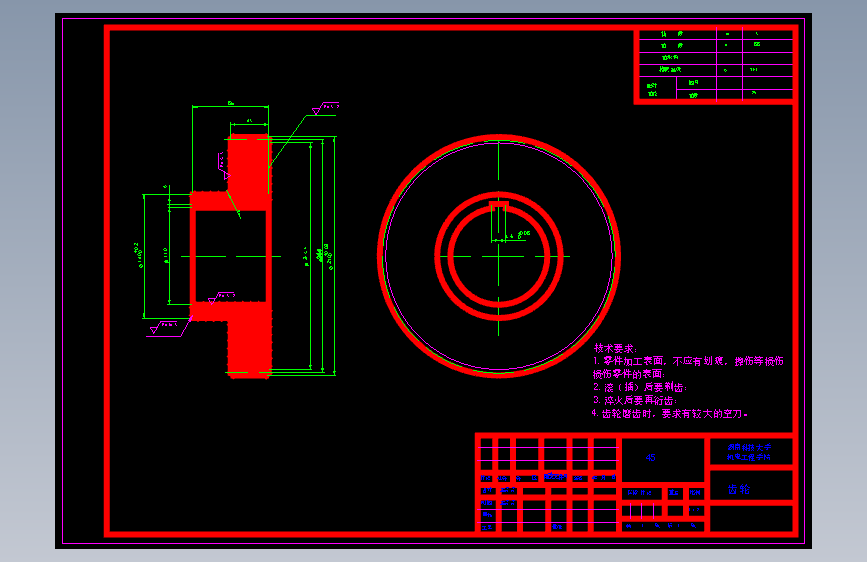The height and width of the screenshot is (562, 867).
Task: Pick the roughness symbol on the bore bottom edge
Action: 221,298
